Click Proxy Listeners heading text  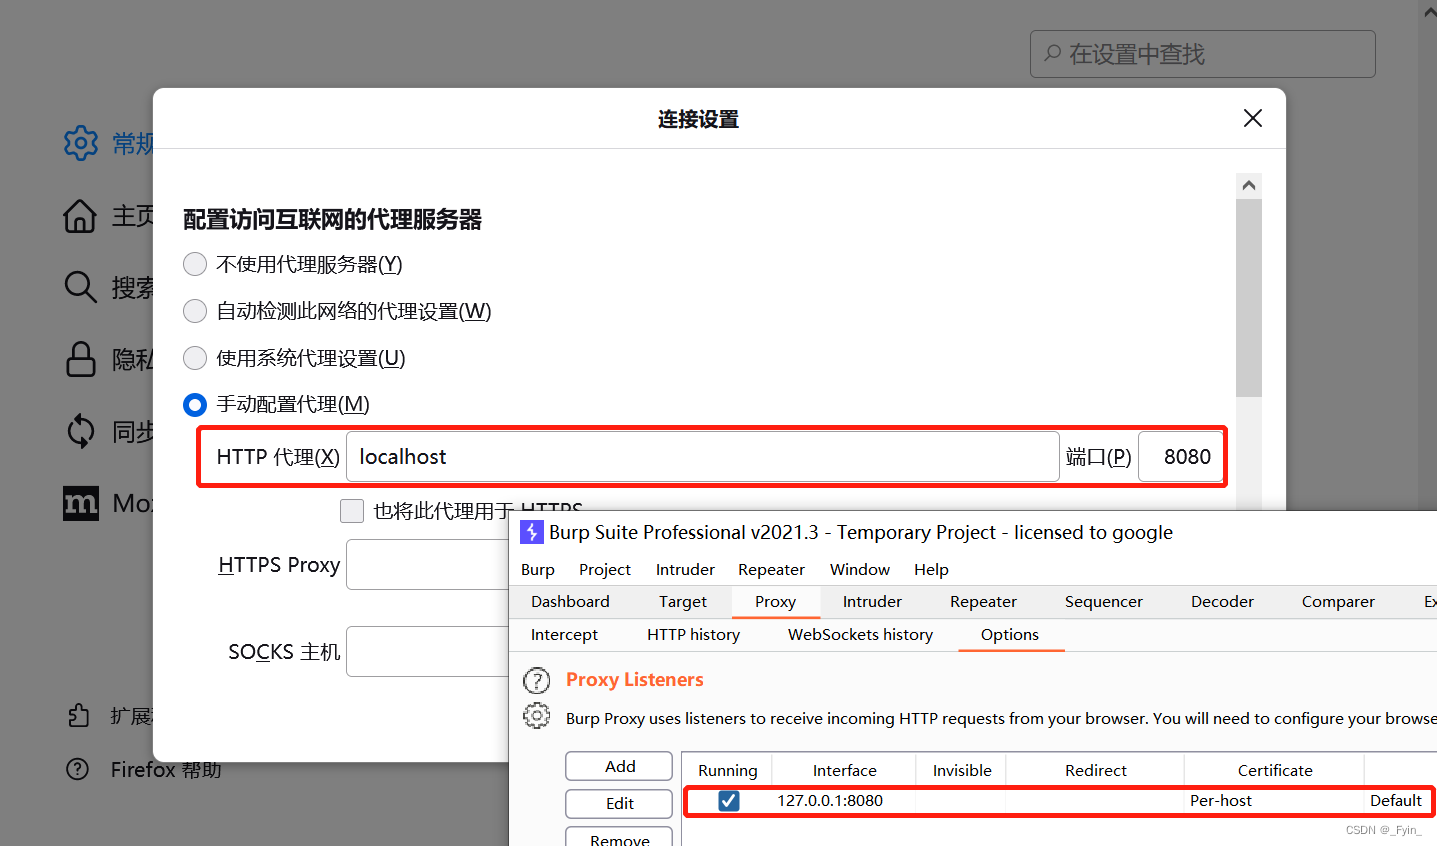(635, 679)
